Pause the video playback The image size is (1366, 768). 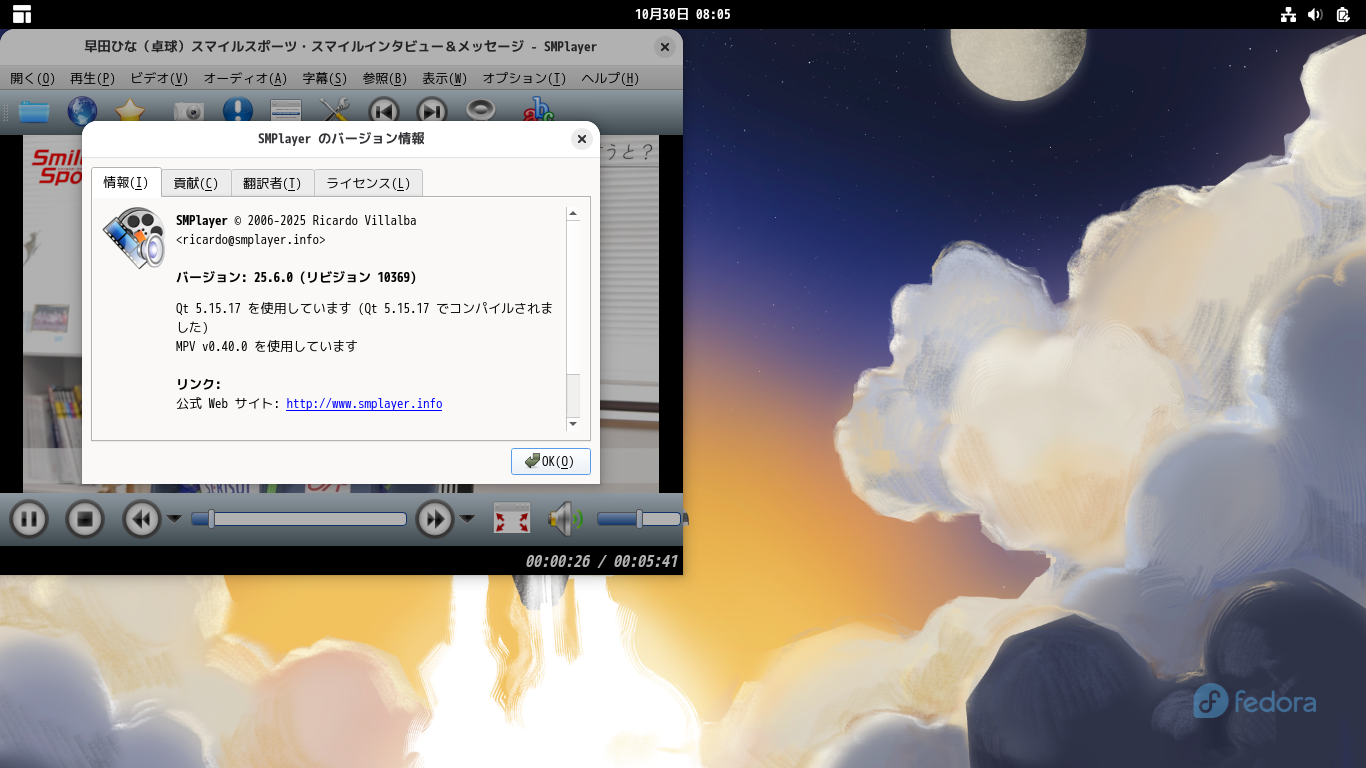pos(29,519)
